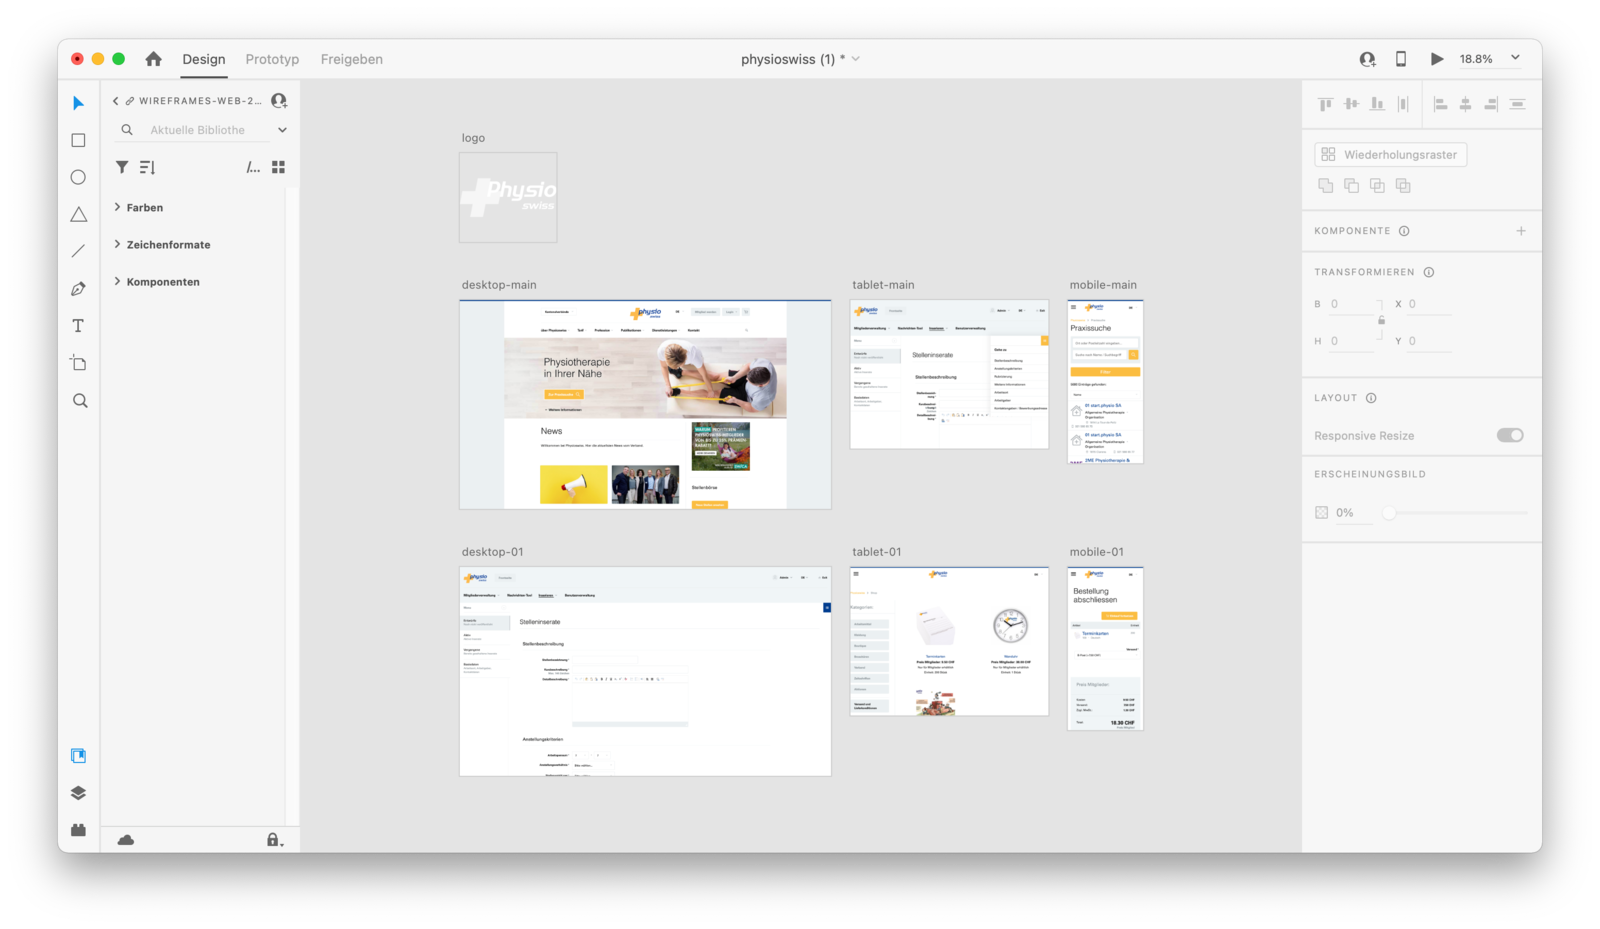
Task: Select the Pen tool
Action: pyautogui.click(x=77, y=288)
